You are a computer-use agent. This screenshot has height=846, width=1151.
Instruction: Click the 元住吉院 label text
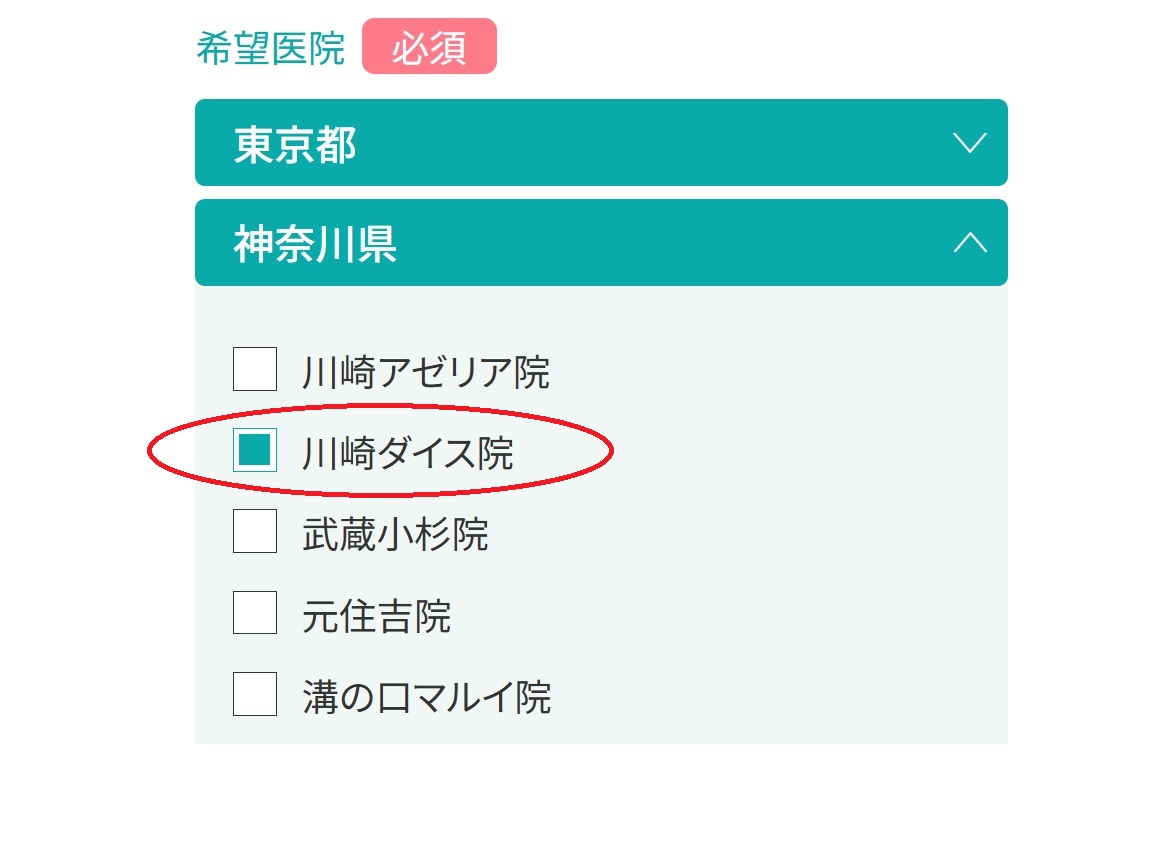377,616
